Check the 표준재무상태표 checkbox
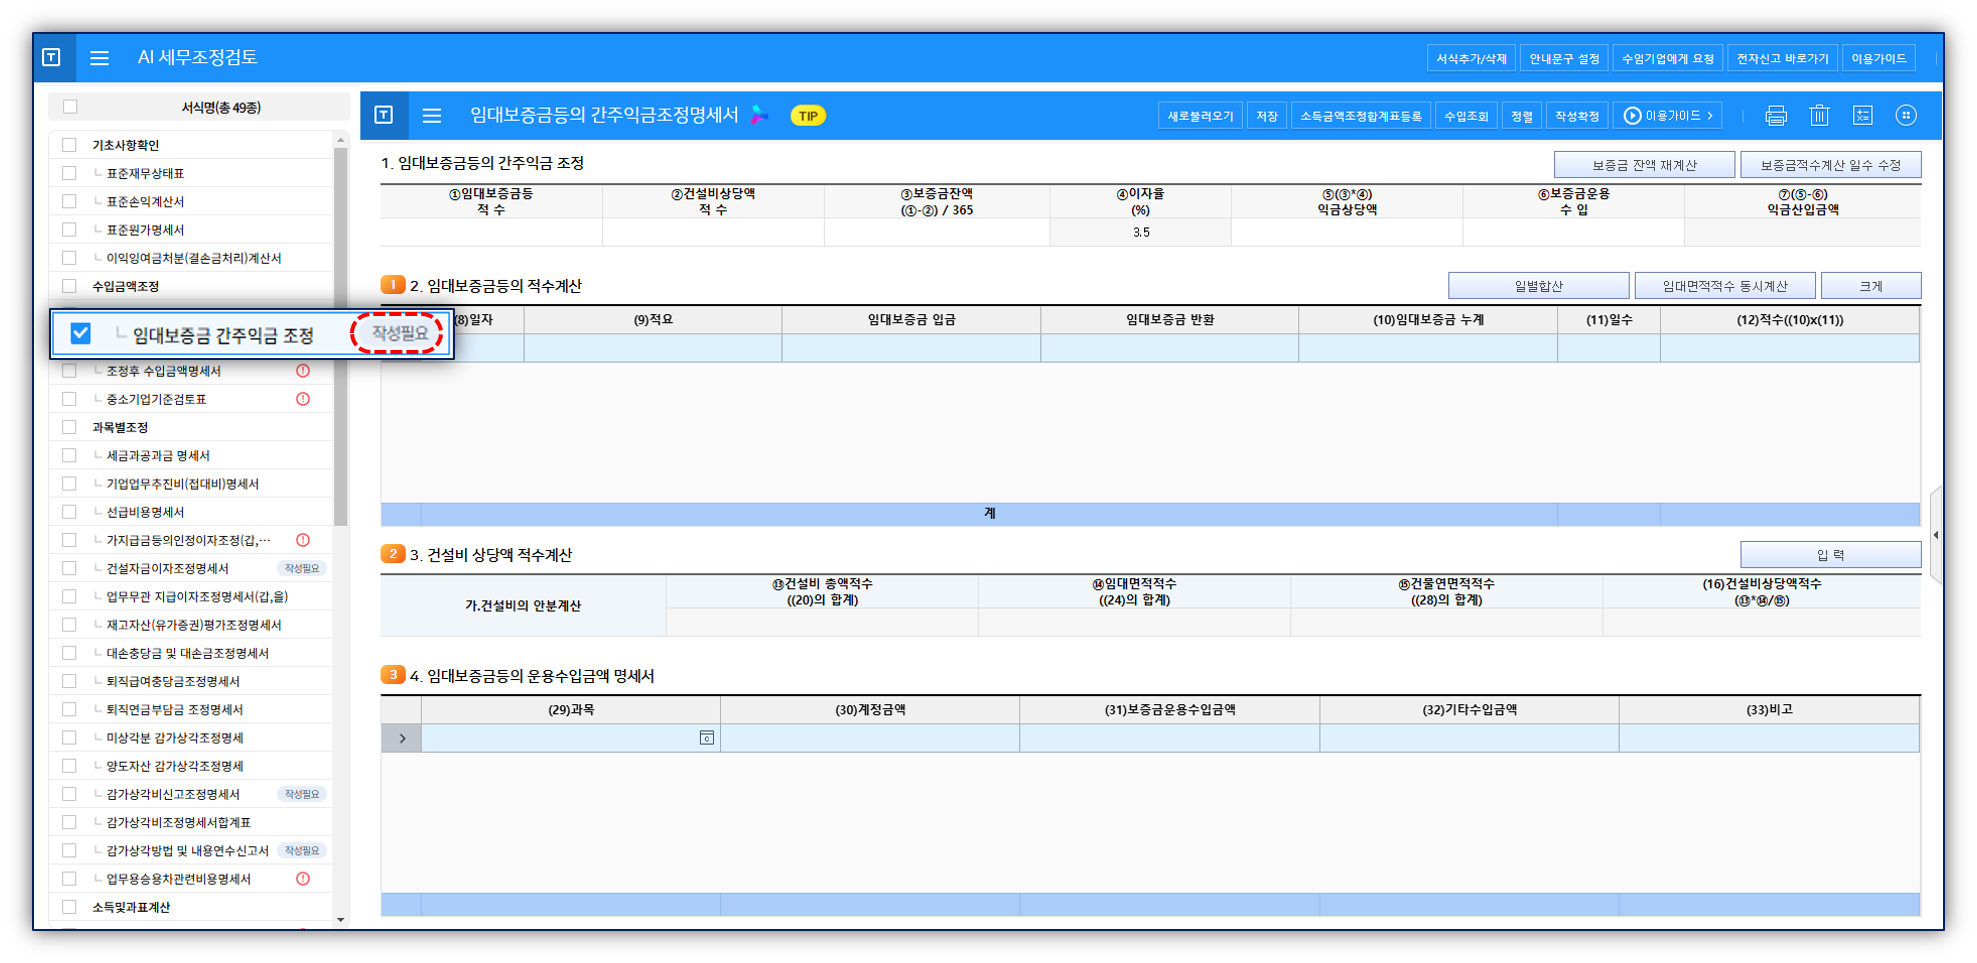 pyautogui.click(x=69, y=173)
